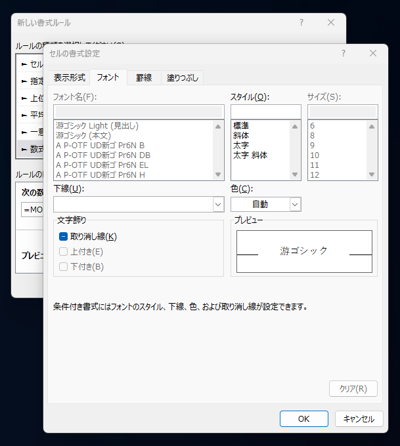The width and height of the screenshot is (400, 446).
Task: Confirm with the OK button
Action: pos(304,419)
